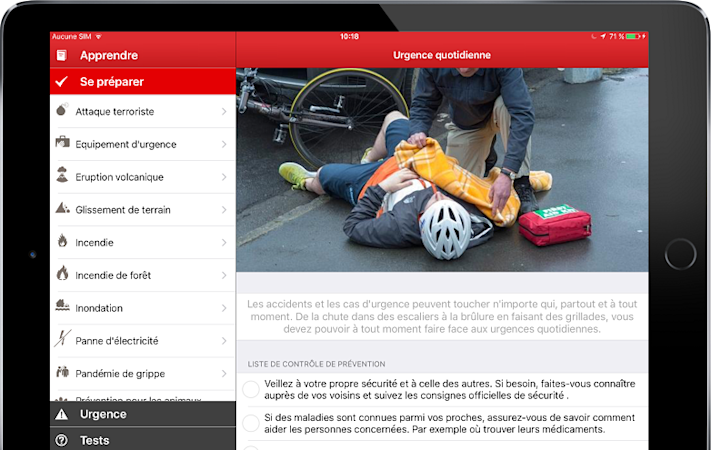Click the landslide icon for Glissement de terrain

pos(63,208)
